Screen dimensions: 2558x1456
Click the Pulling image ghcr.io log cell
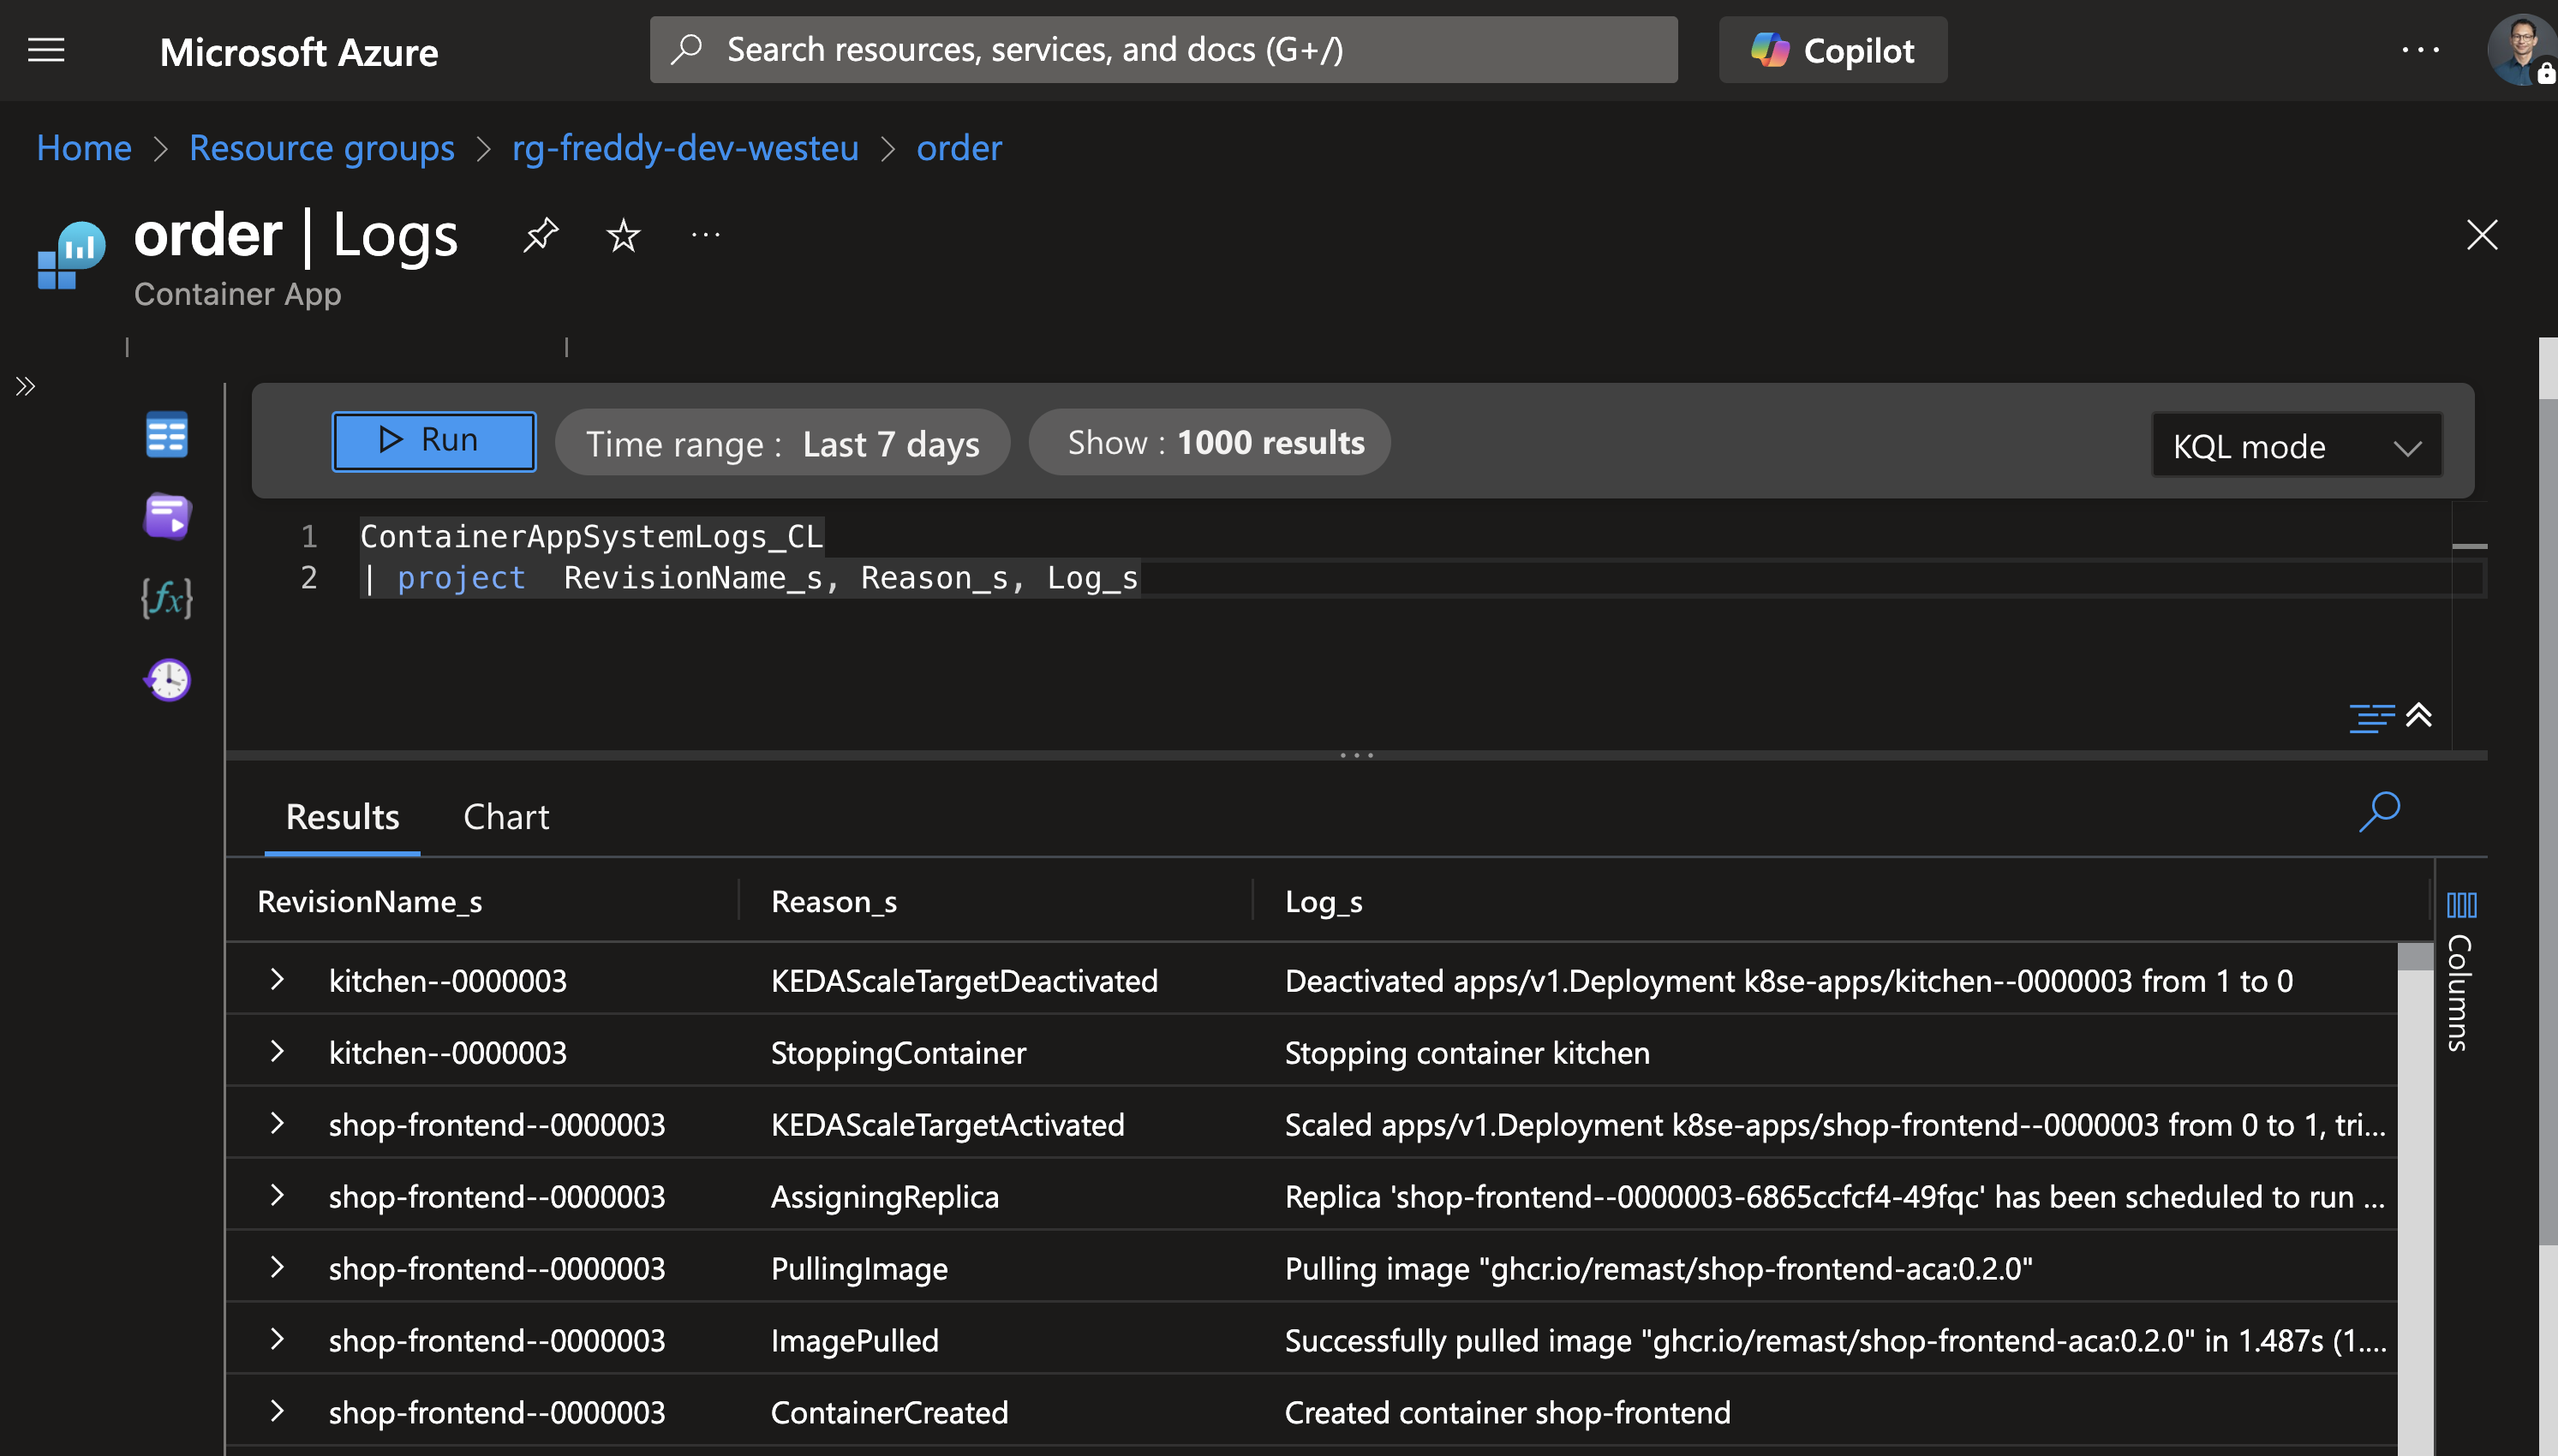[1658, 1269]
